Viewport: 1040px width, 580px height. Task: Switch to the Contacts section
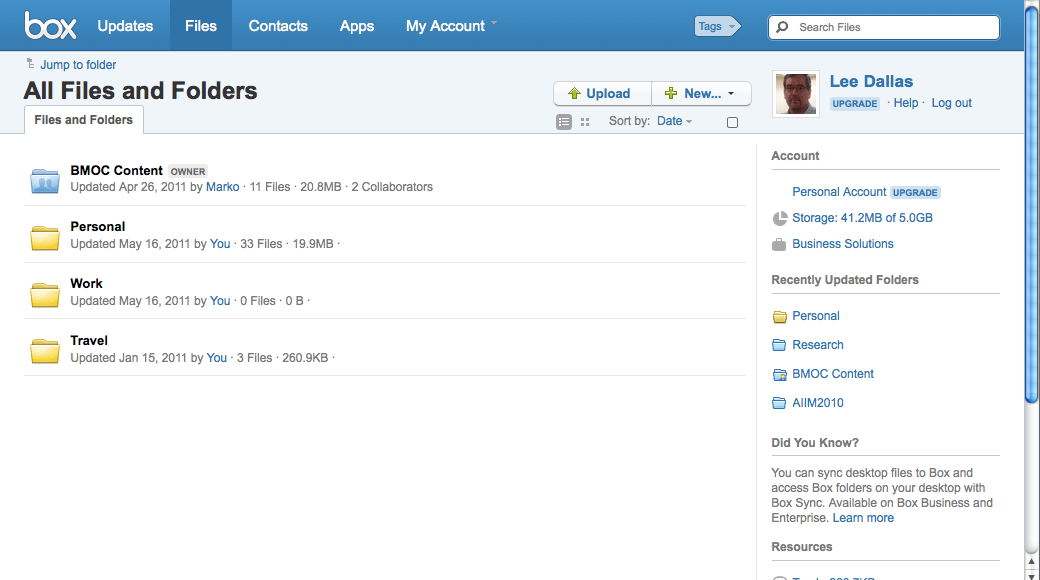(x=277, y=26)
